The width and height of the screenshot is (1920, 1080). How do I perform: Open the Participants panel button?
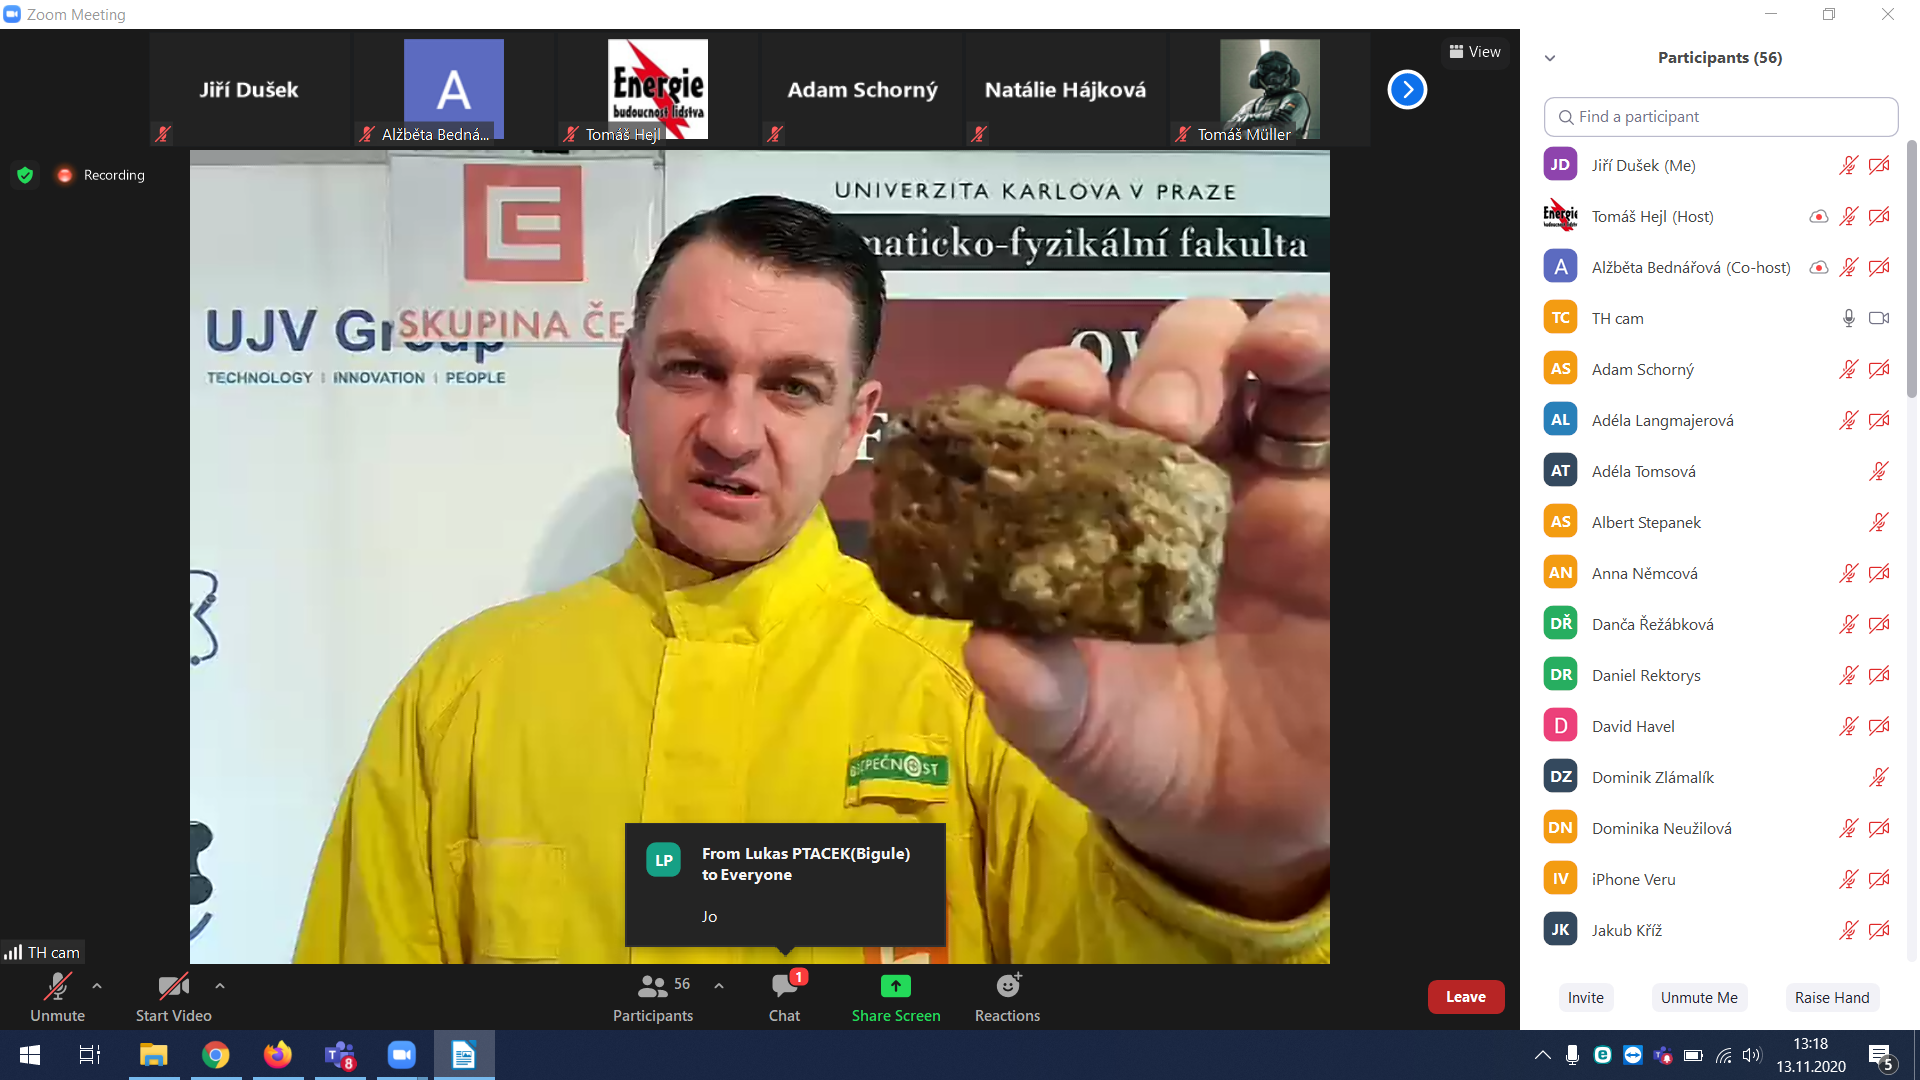(653, 998)
